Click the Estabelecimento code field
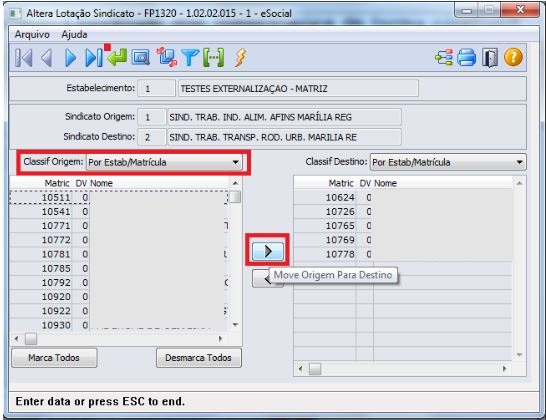The image size is (546, 420). [156, 88]
